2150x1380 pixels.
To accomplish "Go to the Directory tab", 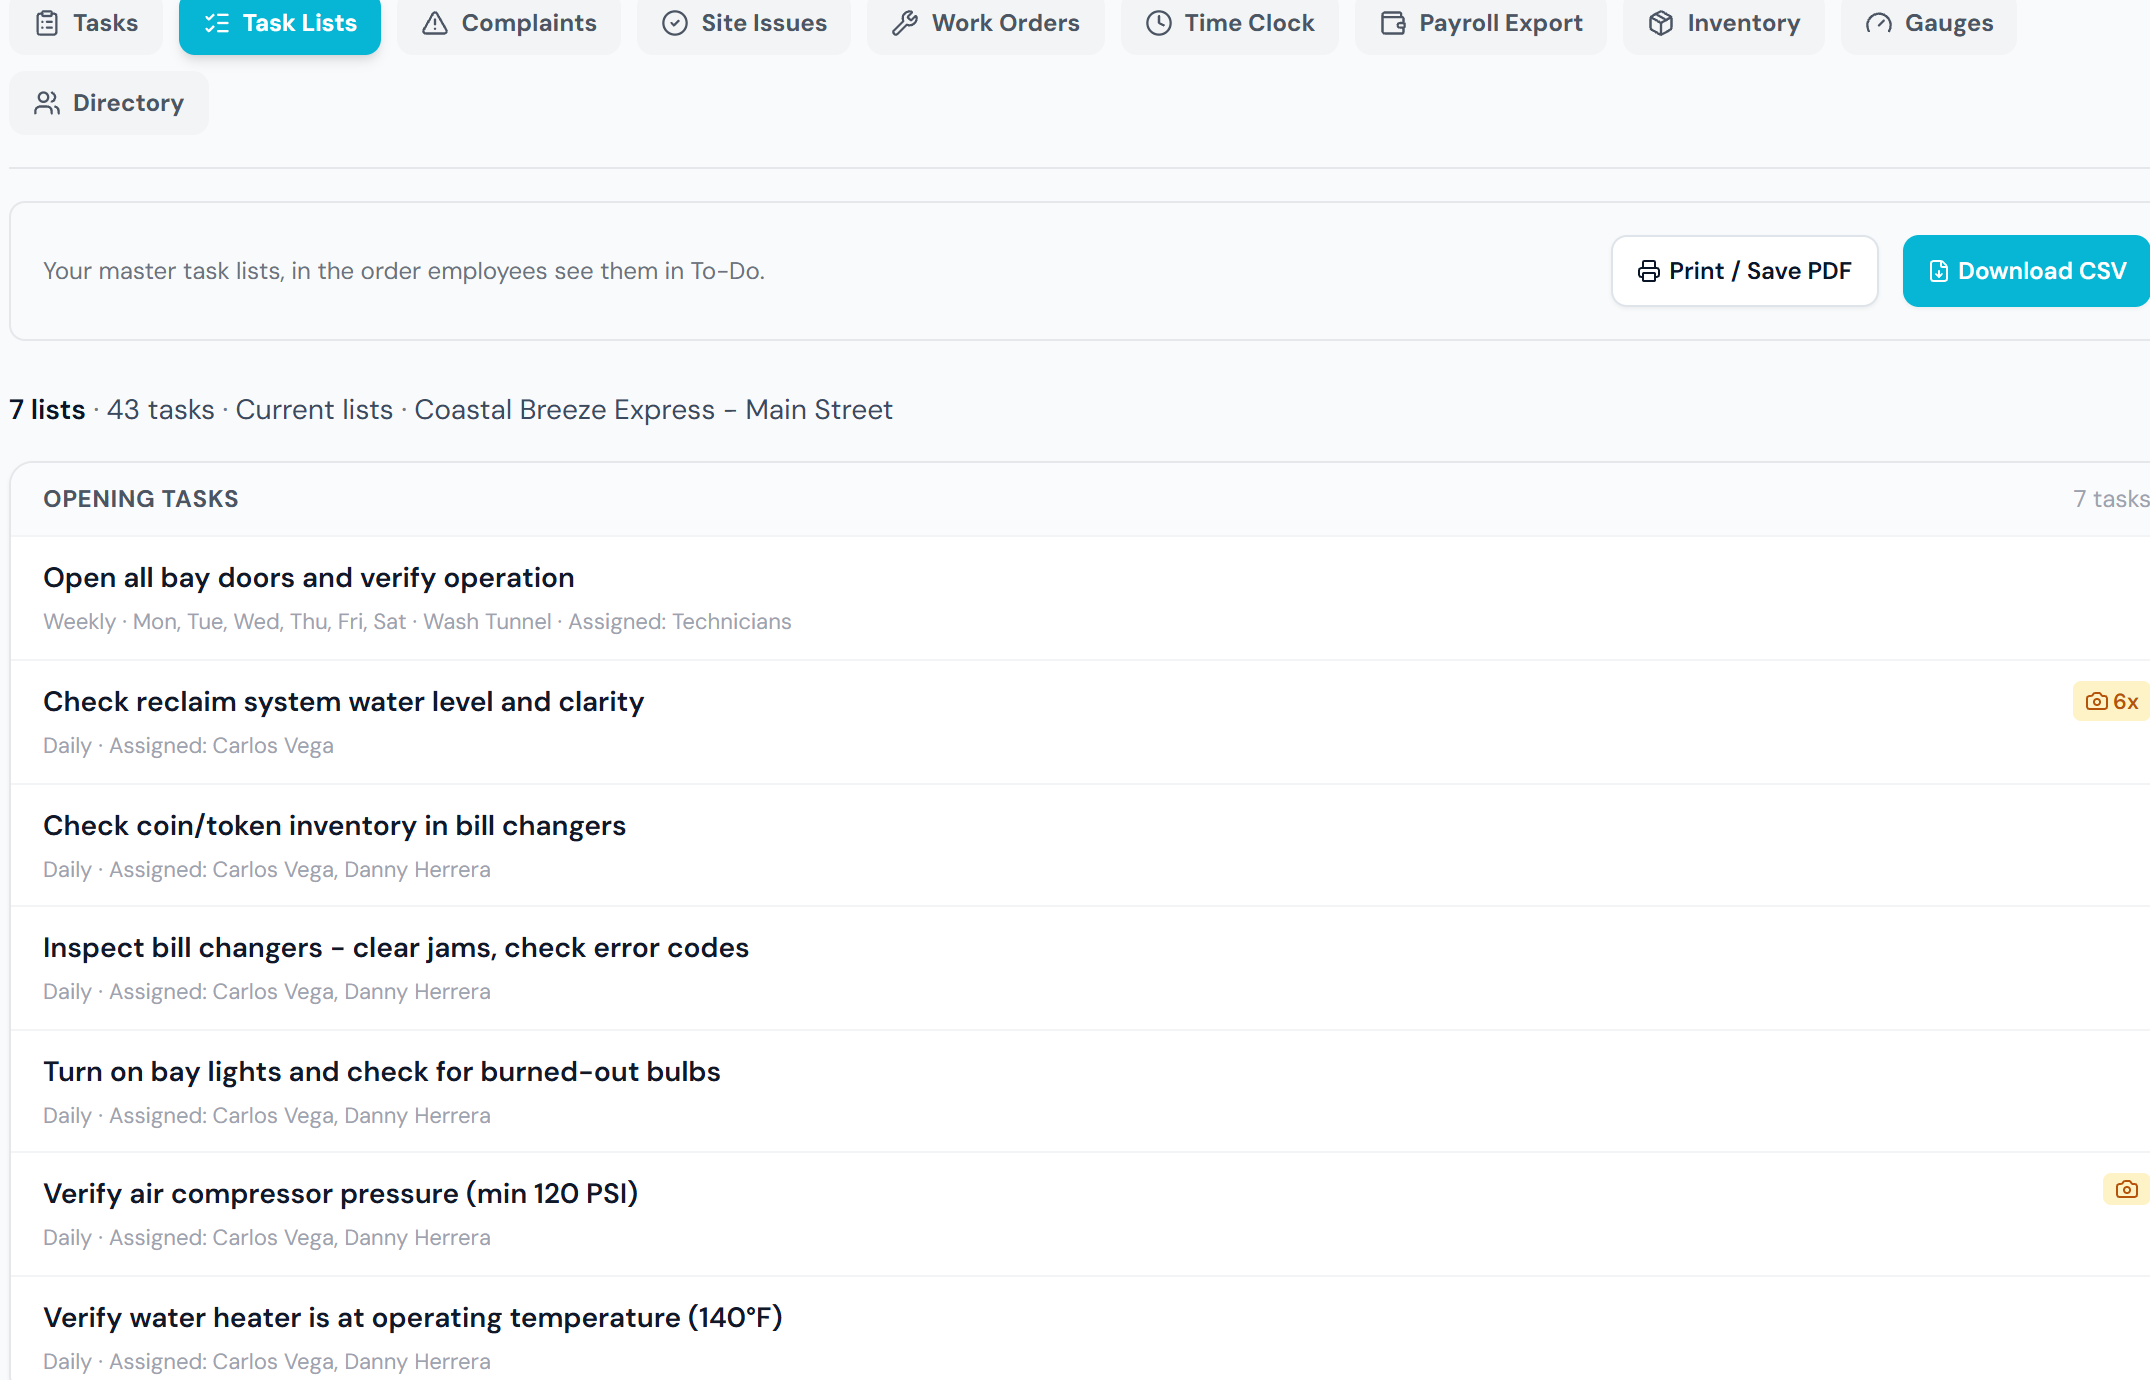I will pos(109,103).
